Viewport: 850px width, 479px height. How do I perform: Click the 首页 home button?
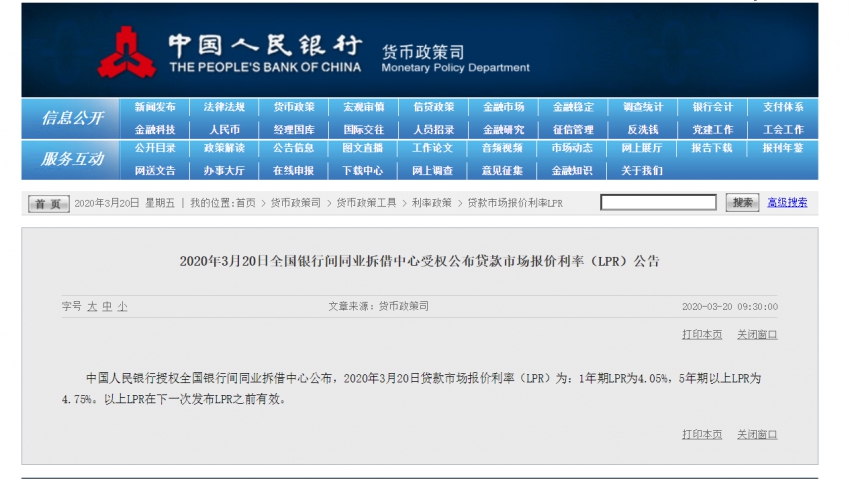(48, 204)
